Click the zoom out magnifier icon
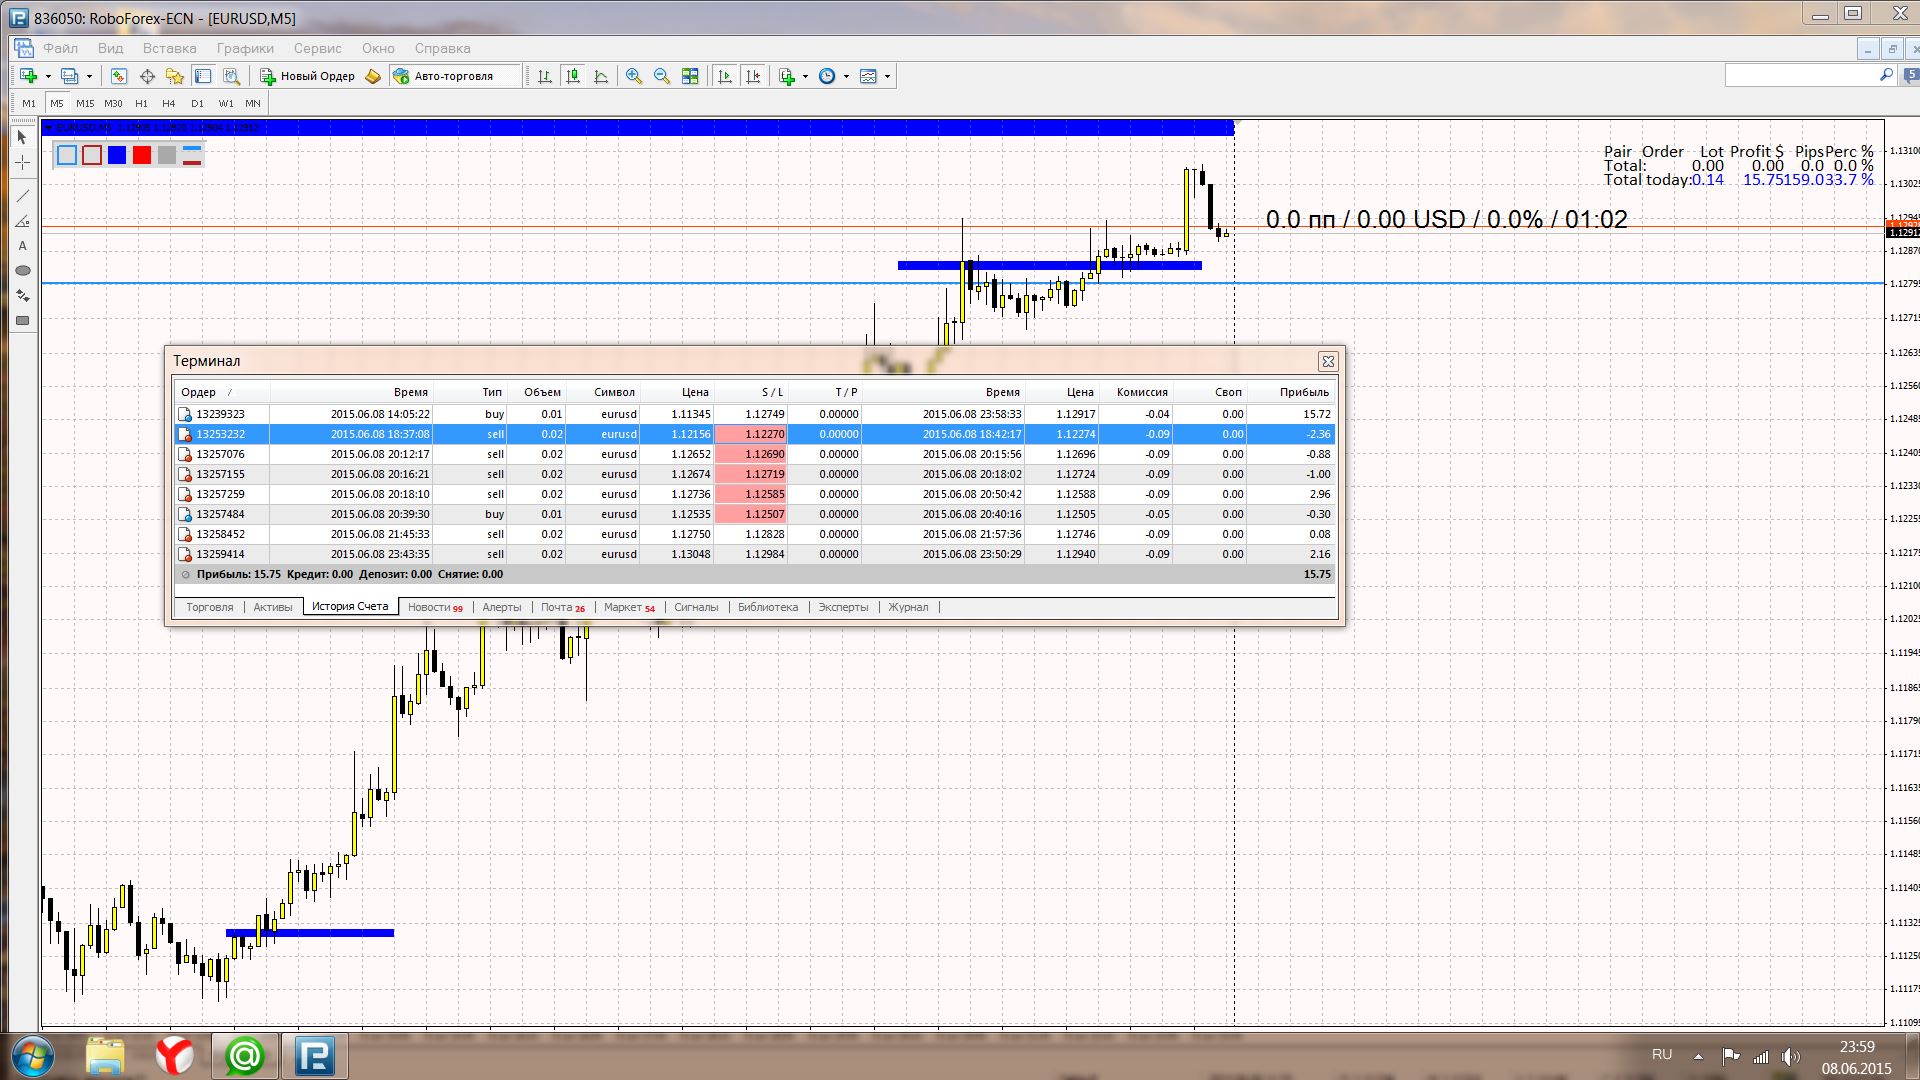Viewport: 1920px width, 1080px height. (x=662, y=76)
